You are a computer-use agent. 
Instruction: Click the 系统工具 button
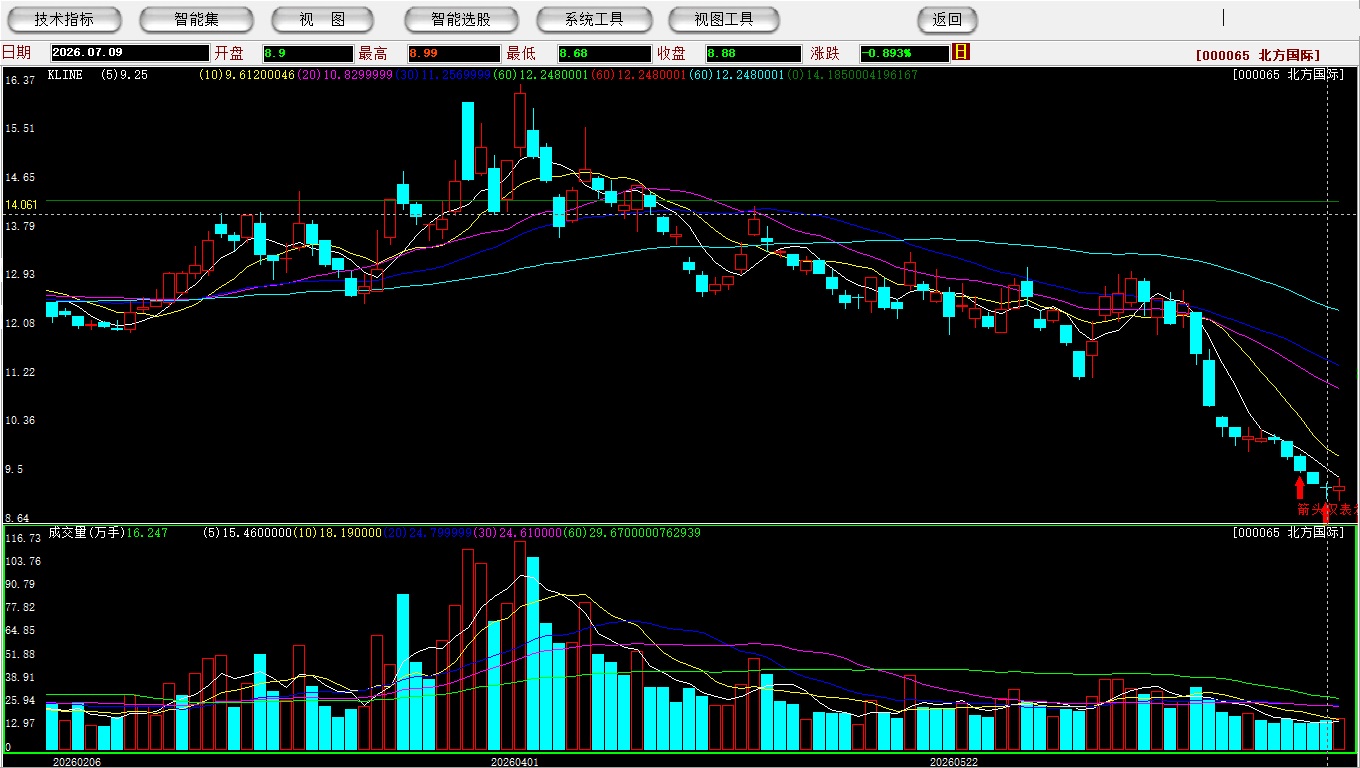[x=594, y=19]
